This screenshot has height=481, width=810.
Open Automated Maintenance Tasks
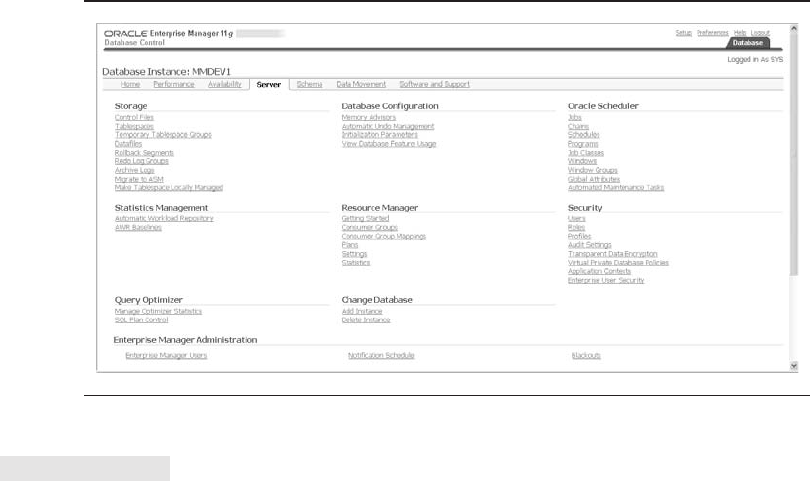point(616,188)
